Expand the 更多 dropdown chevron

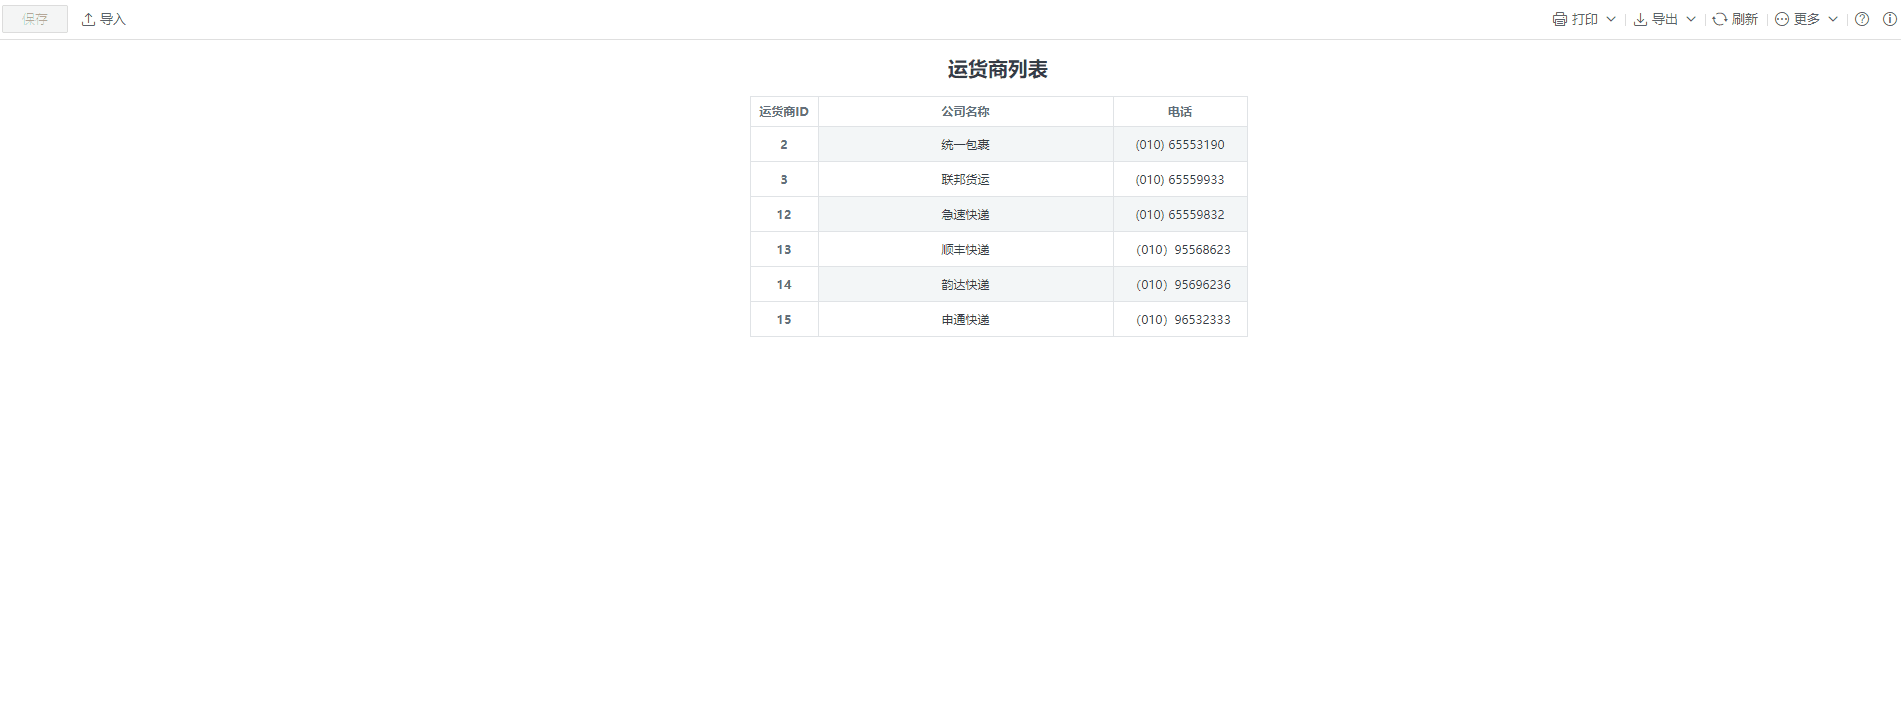coord(1832,19)
